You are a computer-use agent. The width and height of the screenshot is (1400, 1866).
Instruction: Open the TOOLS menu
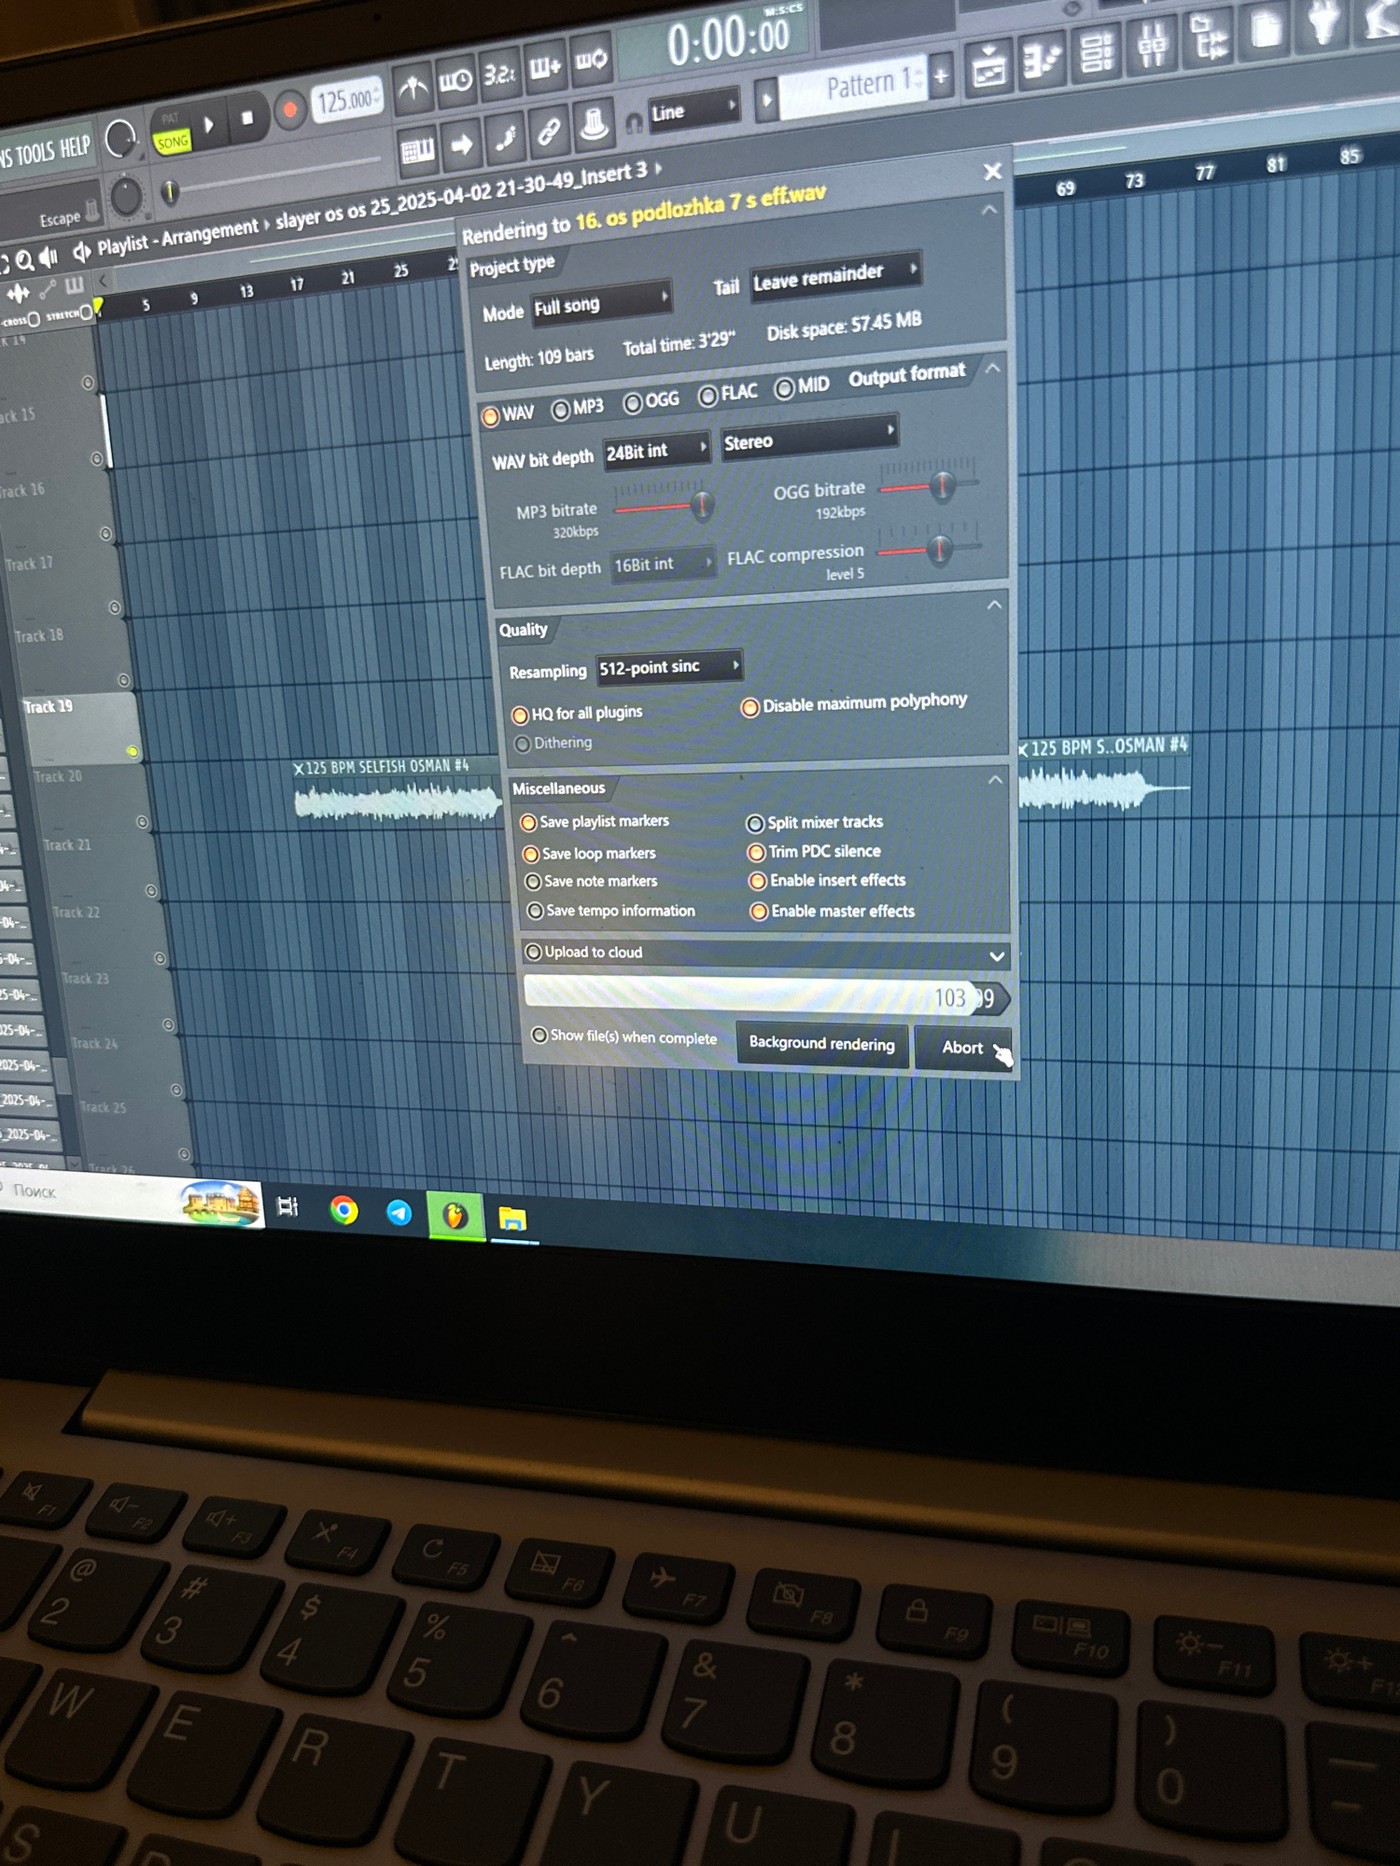point(35,154)
